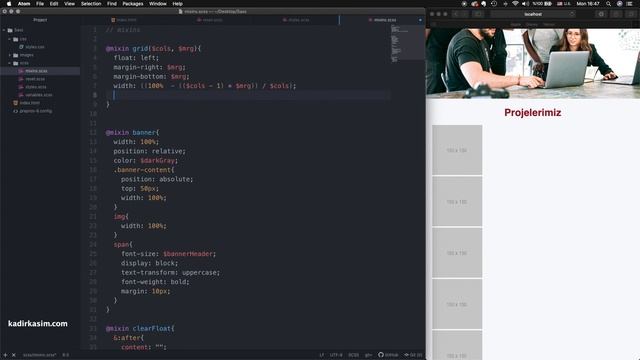This screenshot has height=360, width=640.
Task: Open the View menu
Action: tap(69, 4)
